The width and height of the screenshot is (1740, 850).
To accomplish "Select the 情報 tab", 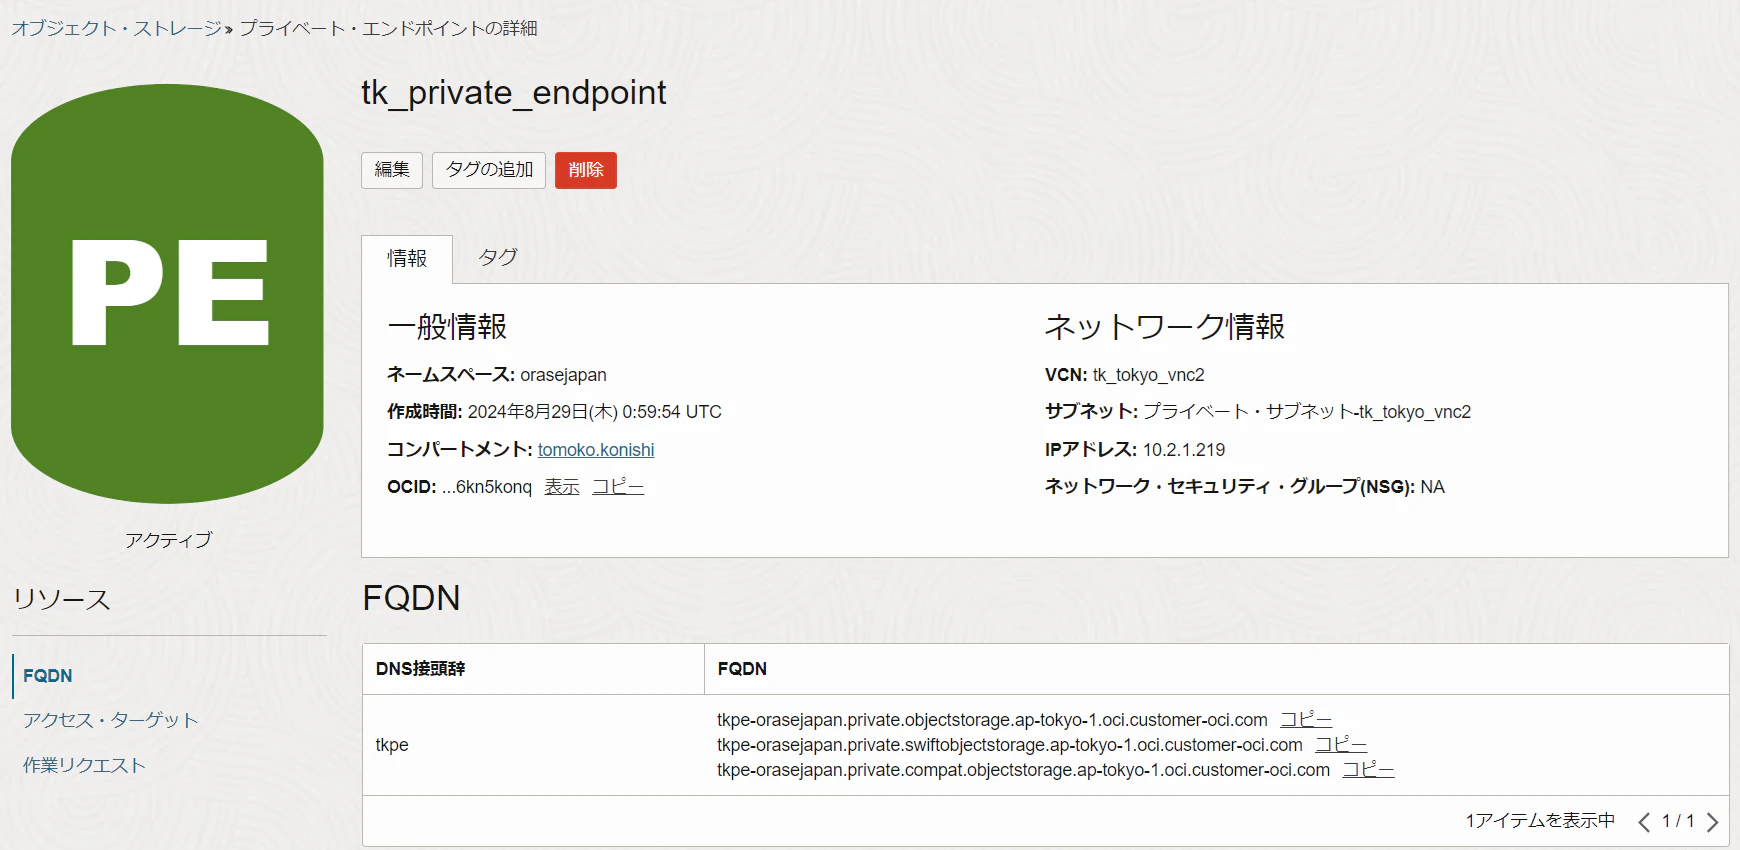I will tap(407, 259).
